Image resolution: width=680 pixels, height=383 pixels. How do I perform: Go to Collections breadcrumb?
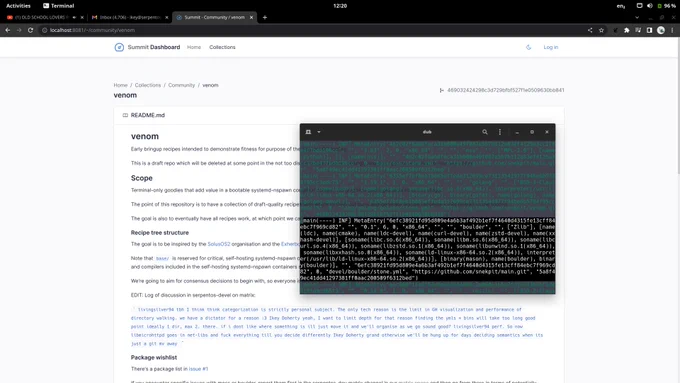147,85
